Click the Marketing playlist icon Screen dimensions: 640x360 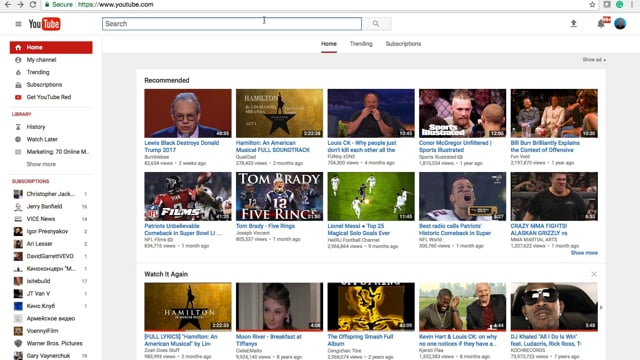[18, 152]
